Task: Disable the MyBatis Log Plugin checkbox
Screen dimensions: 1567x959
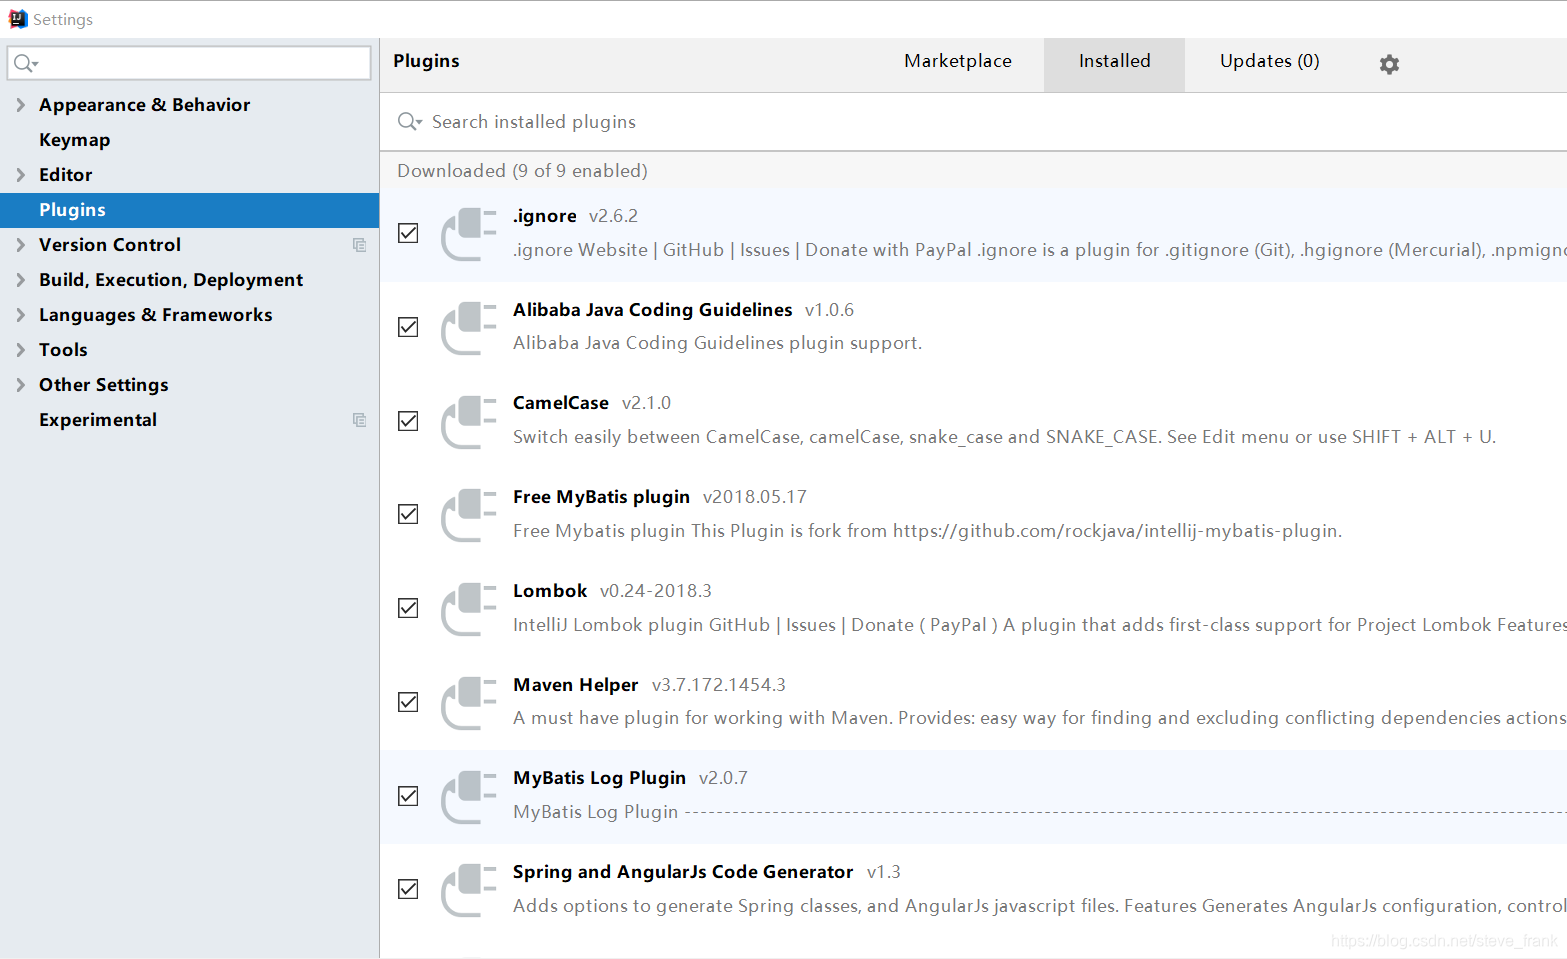Action: click(x=408, y=796)
